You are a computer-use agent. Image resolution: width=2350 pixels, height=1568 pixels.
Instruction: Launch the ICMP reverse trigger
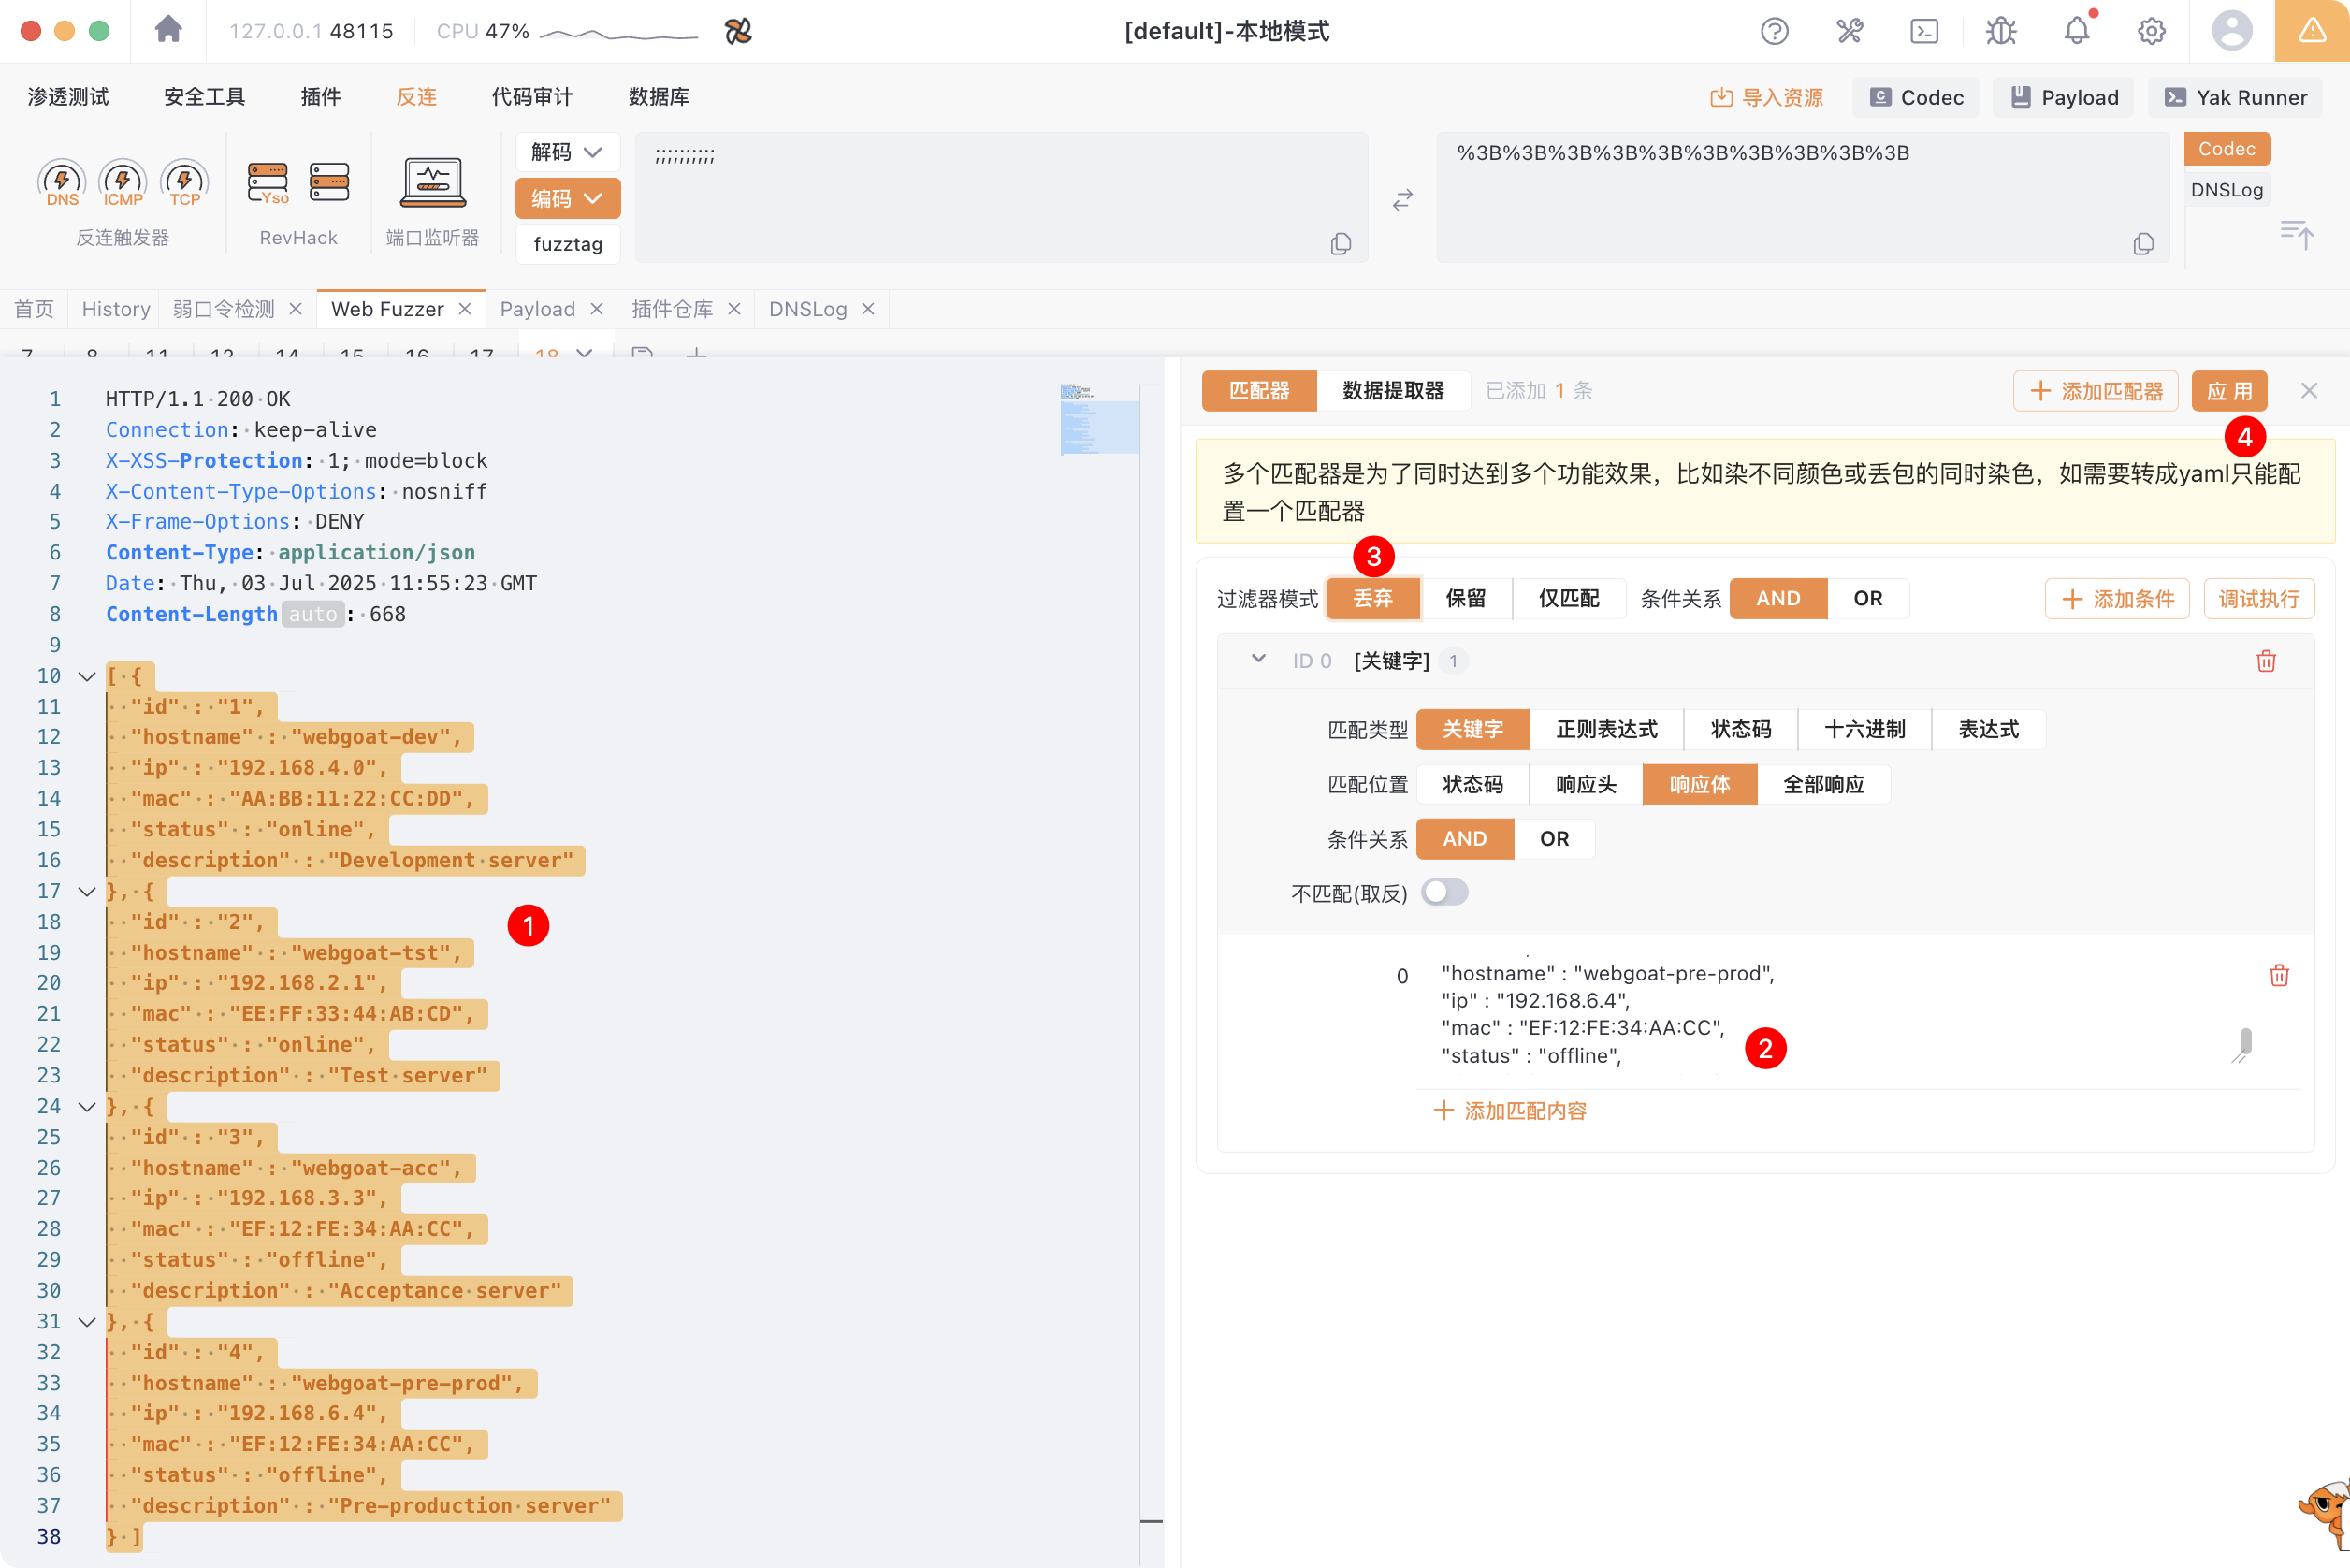123,183
